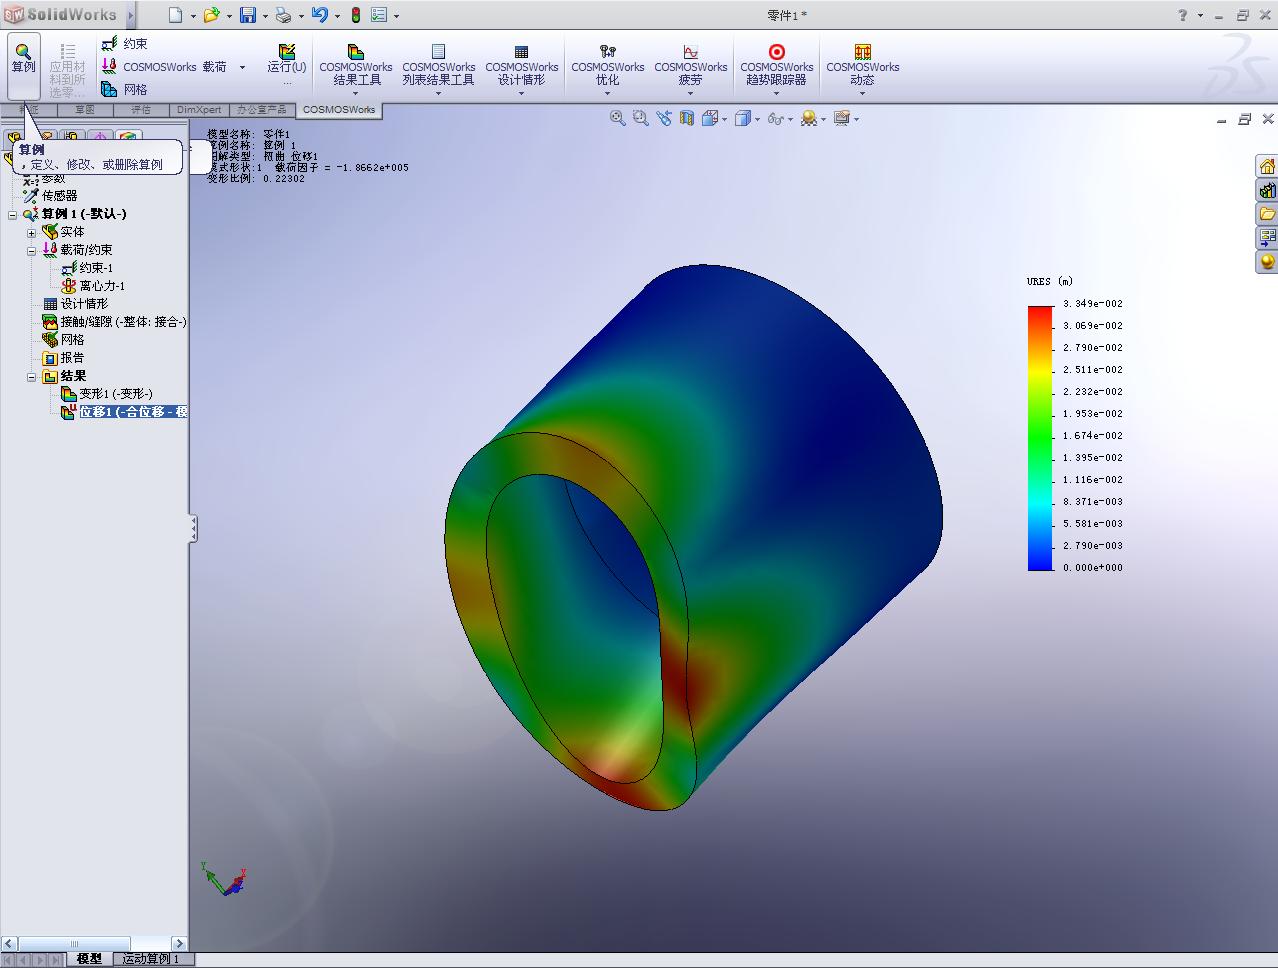Screen dimensions: 1278x968
Task: Switch to the 草图 tab
Action: [84, 110]
